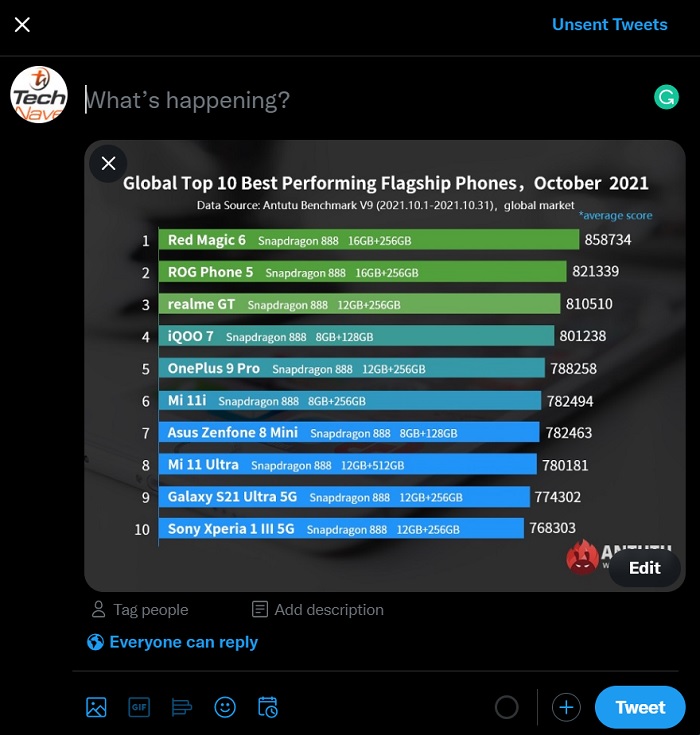Open the GIF picker
This screenshot has width=700, height=735.
click(139, 707)
